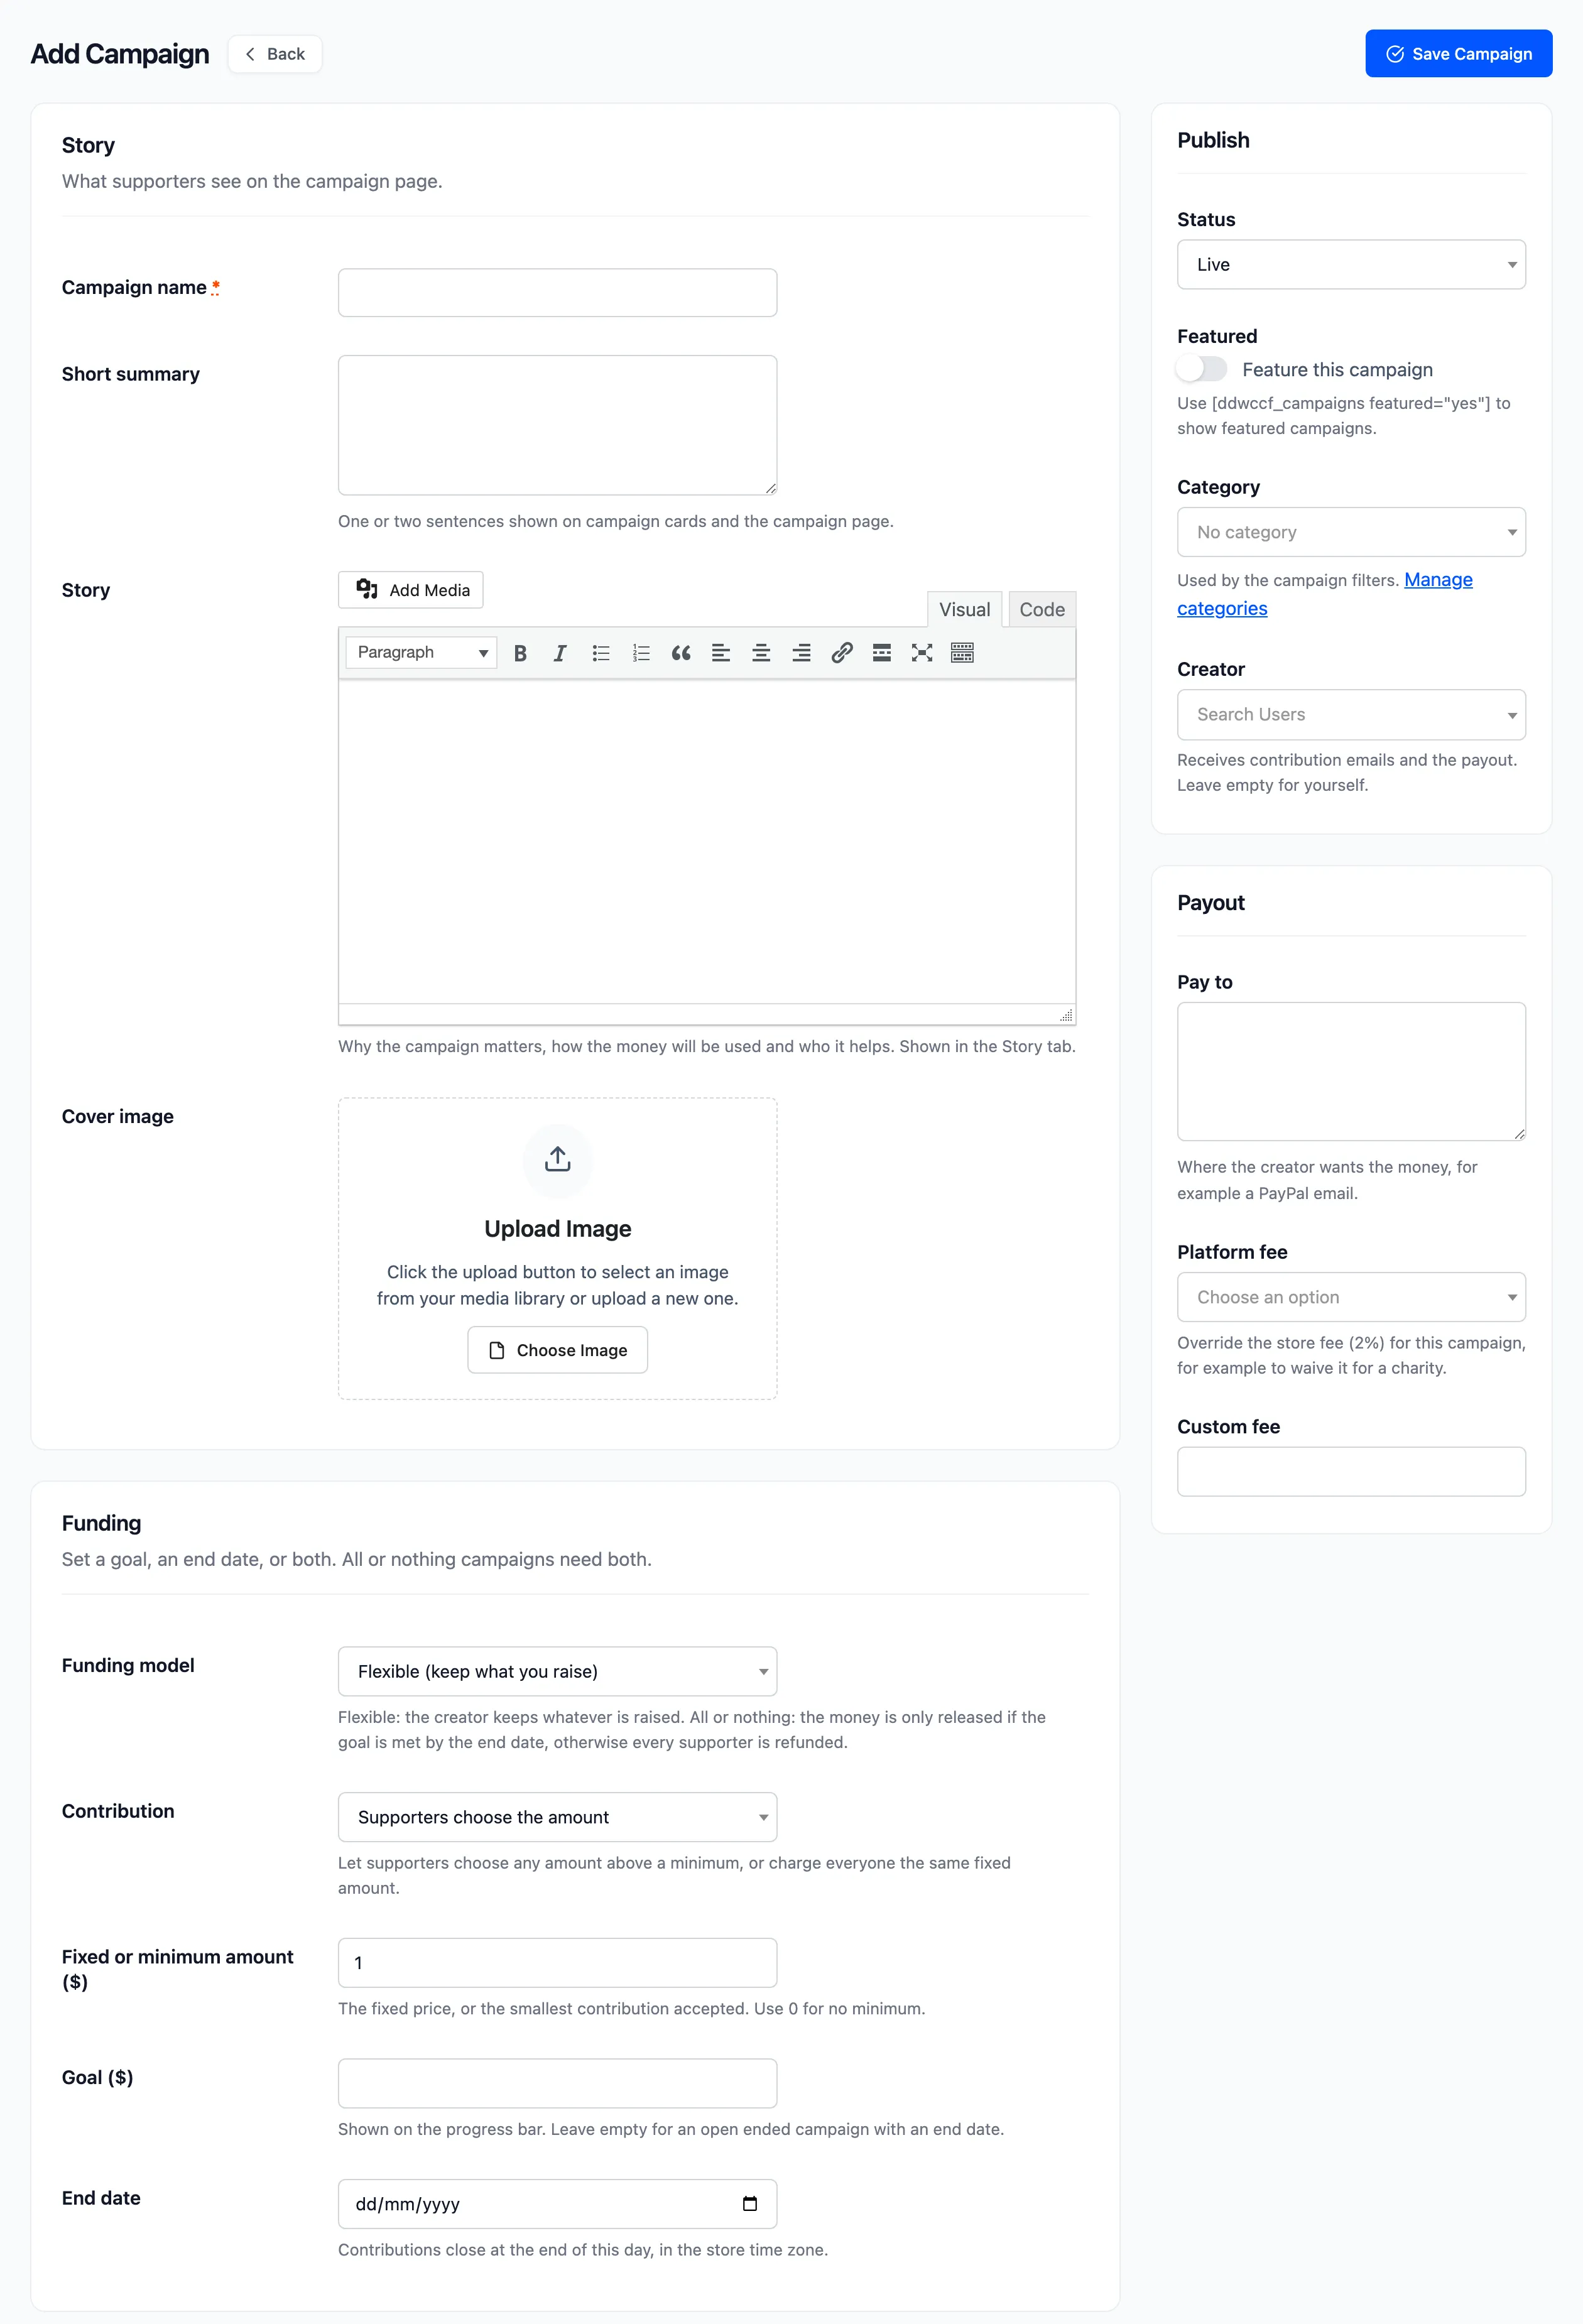Click the Short summary resize grip

[x=770, y=488]
